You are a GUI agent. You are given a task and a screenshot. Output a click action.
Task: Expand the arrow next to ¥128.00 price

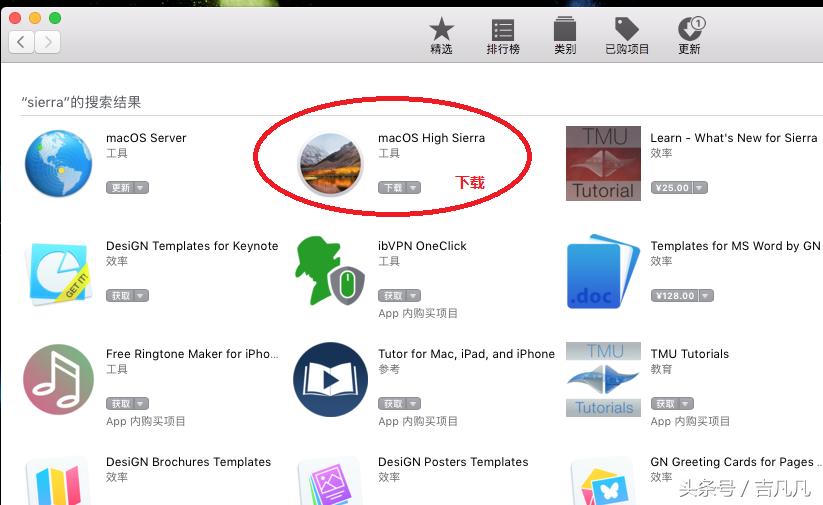(x=706, y=296)
